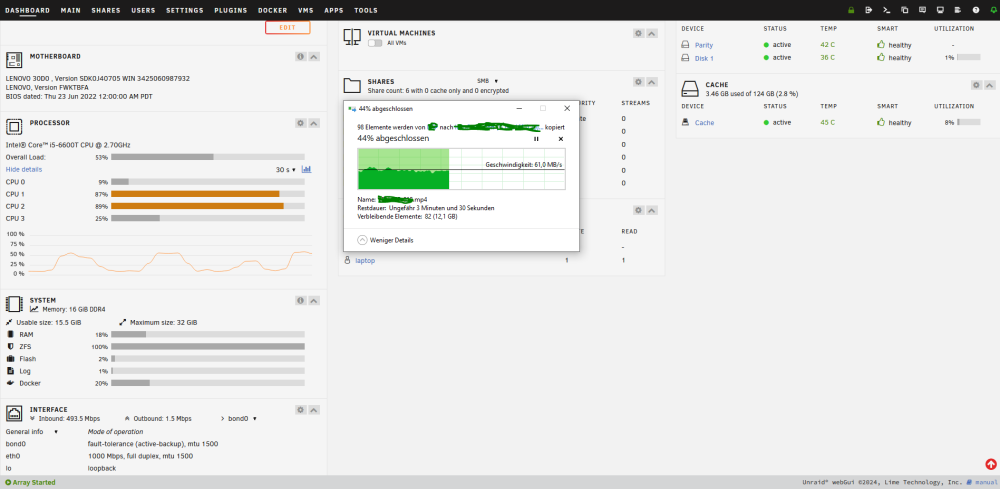Click the red back-to-top arrow
Image resolution: width=1000 pixels, height=489 pixels.
(990, 464)
